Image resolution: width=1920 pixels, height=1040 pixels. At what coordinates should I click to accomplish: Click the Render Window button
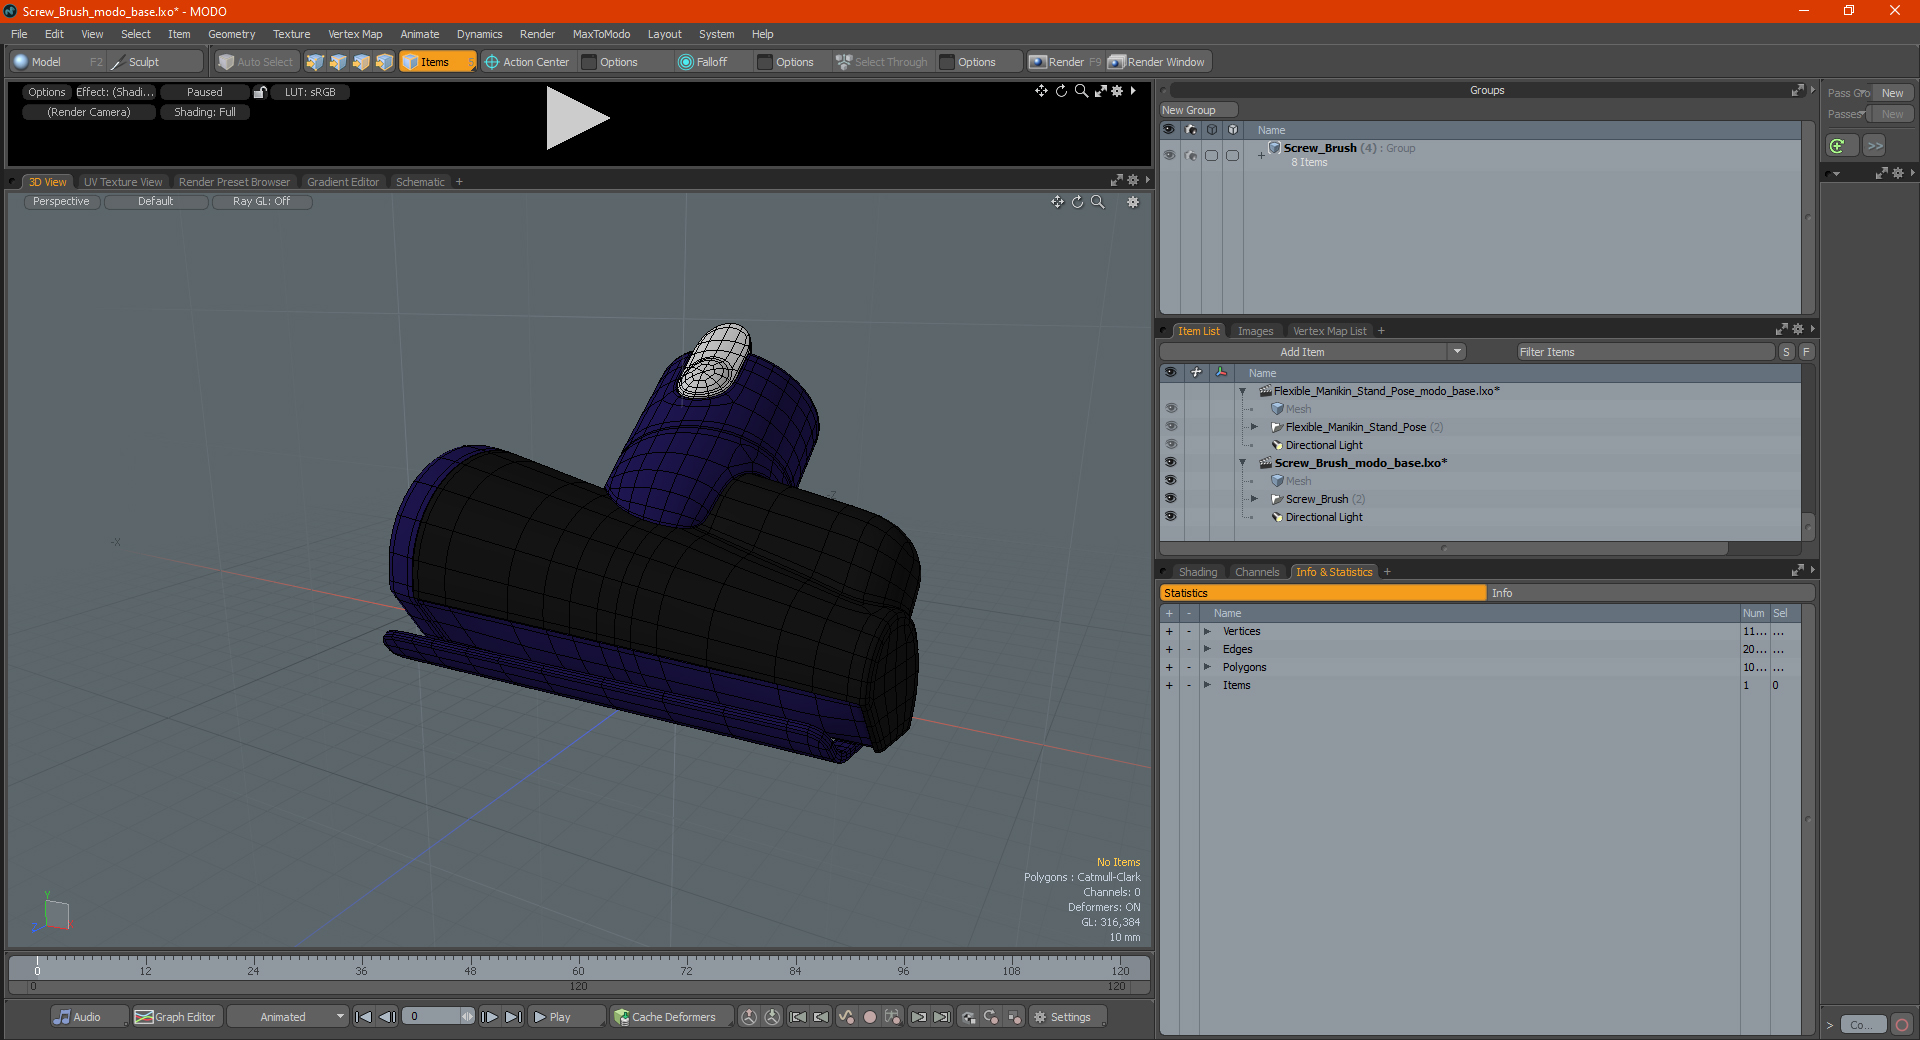coord(1158,62)
